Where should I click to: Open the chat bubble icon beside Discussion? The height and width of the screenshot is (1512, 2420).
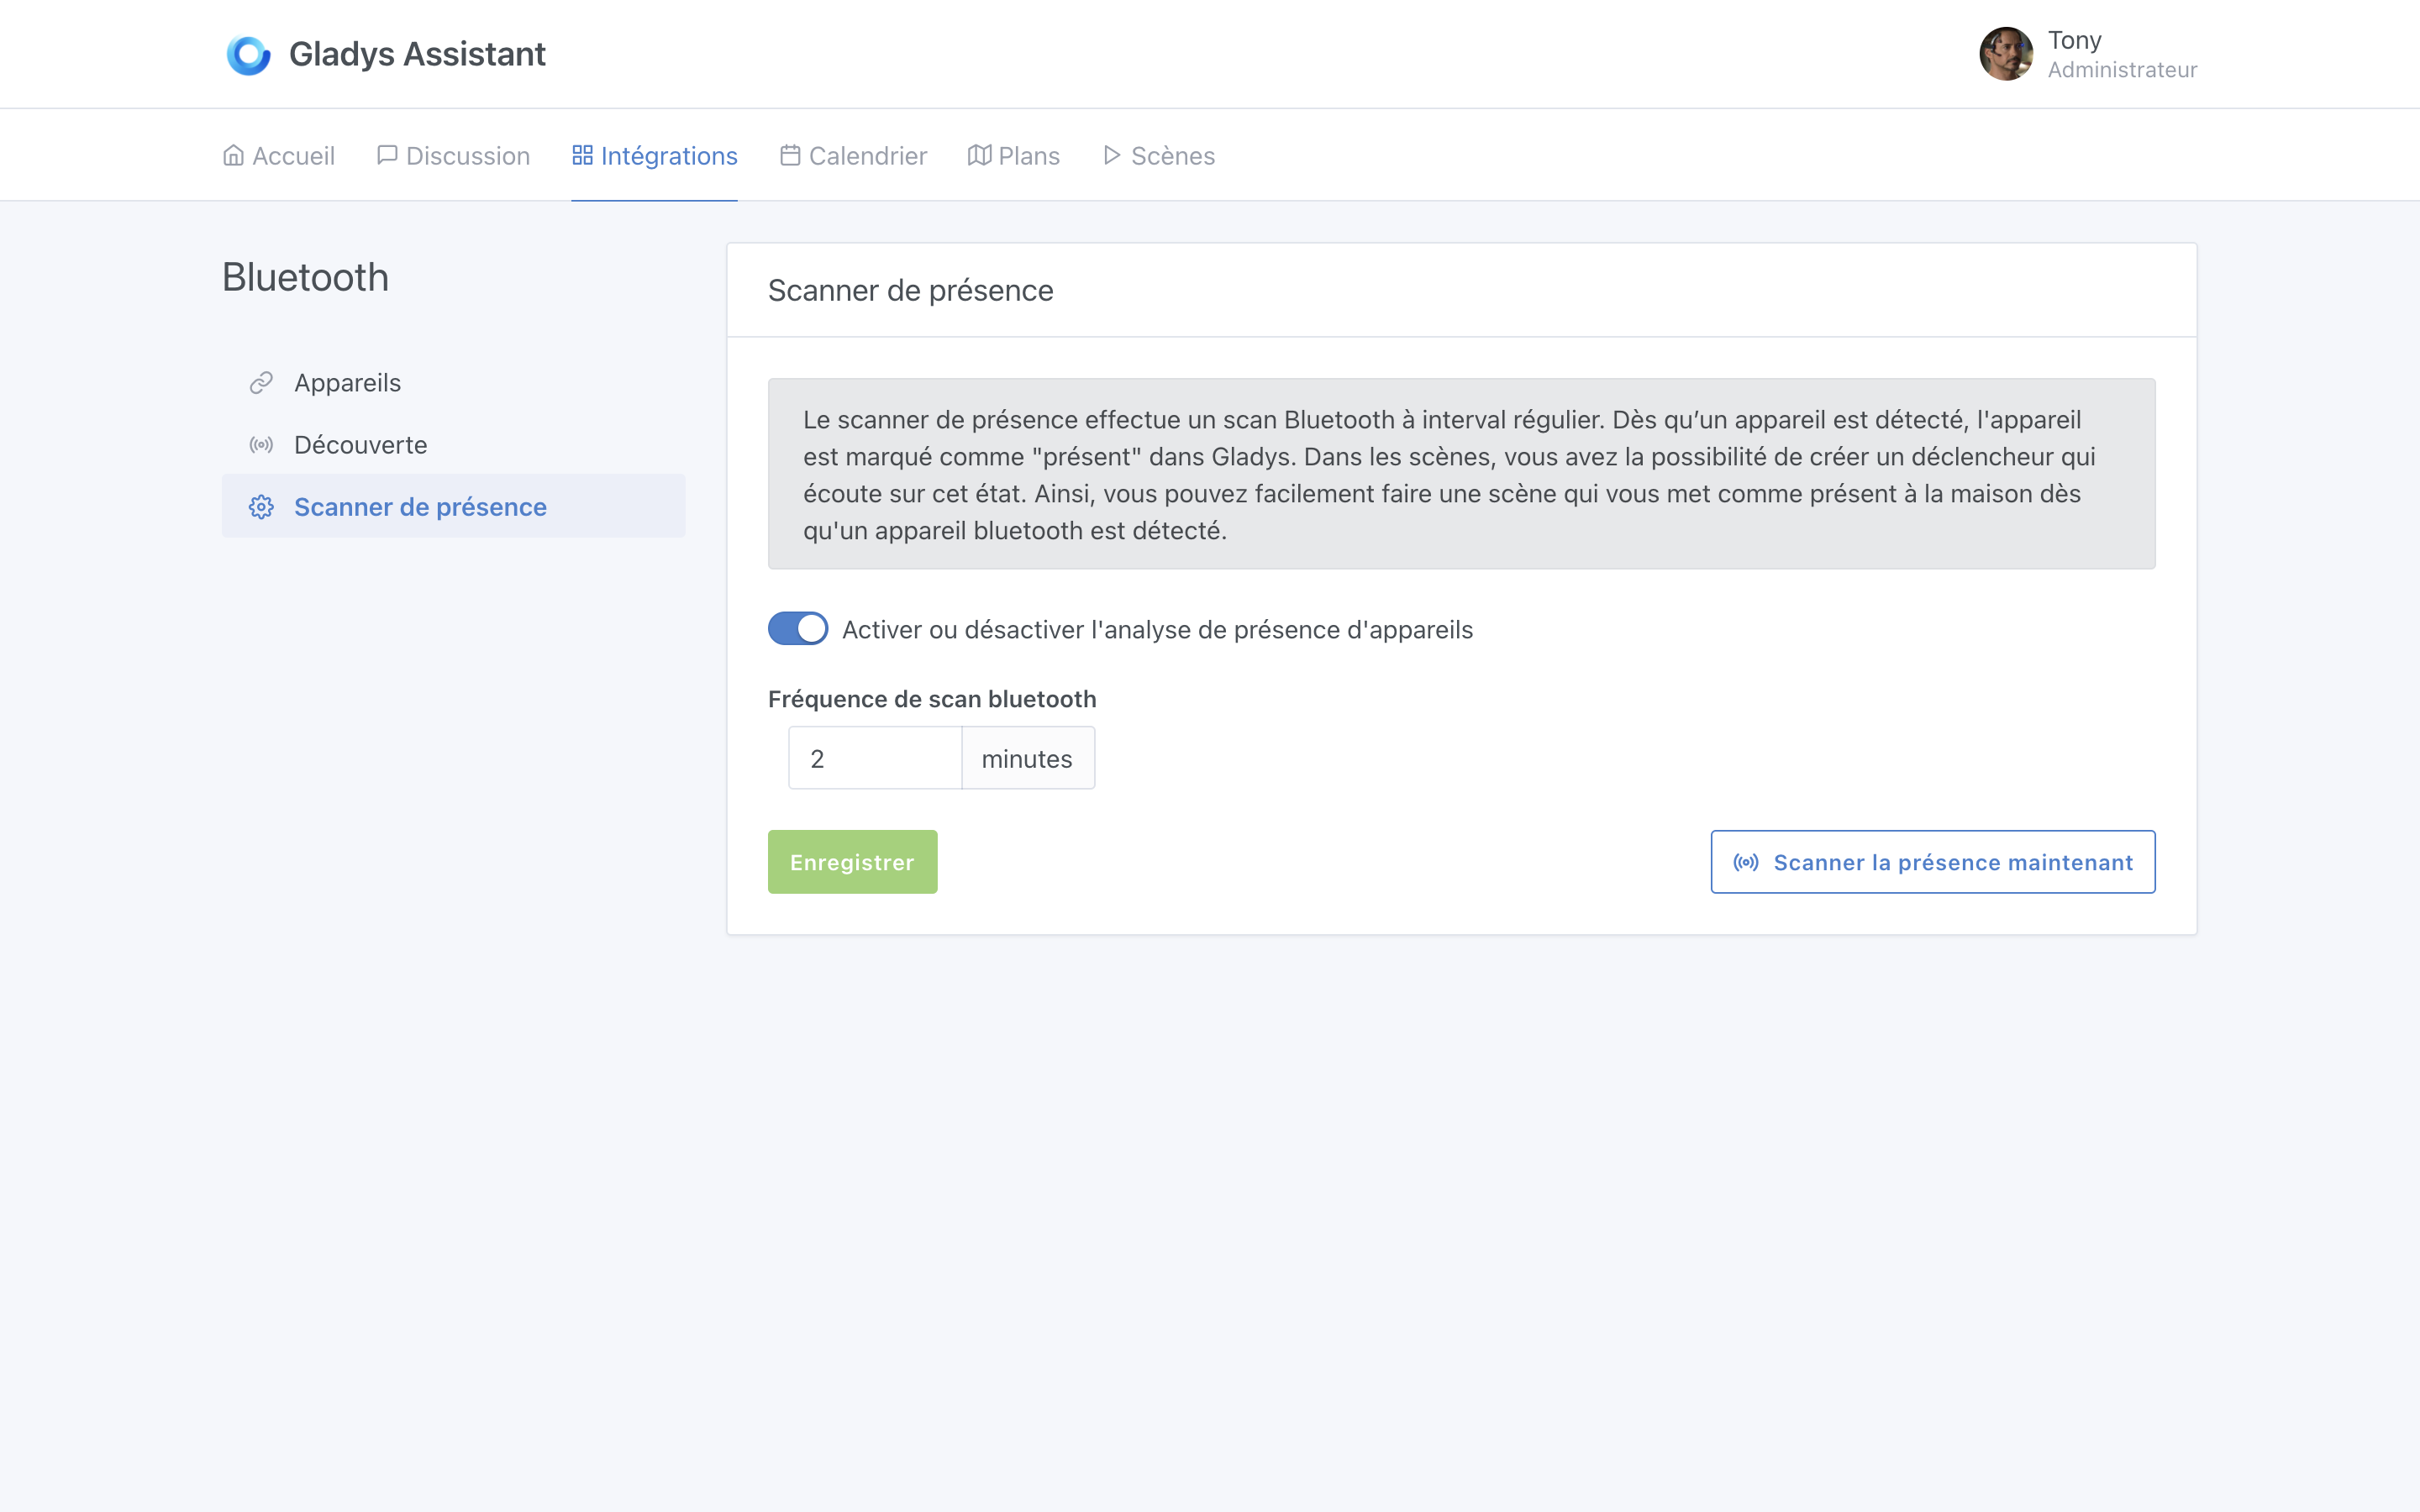pos(387,155)
